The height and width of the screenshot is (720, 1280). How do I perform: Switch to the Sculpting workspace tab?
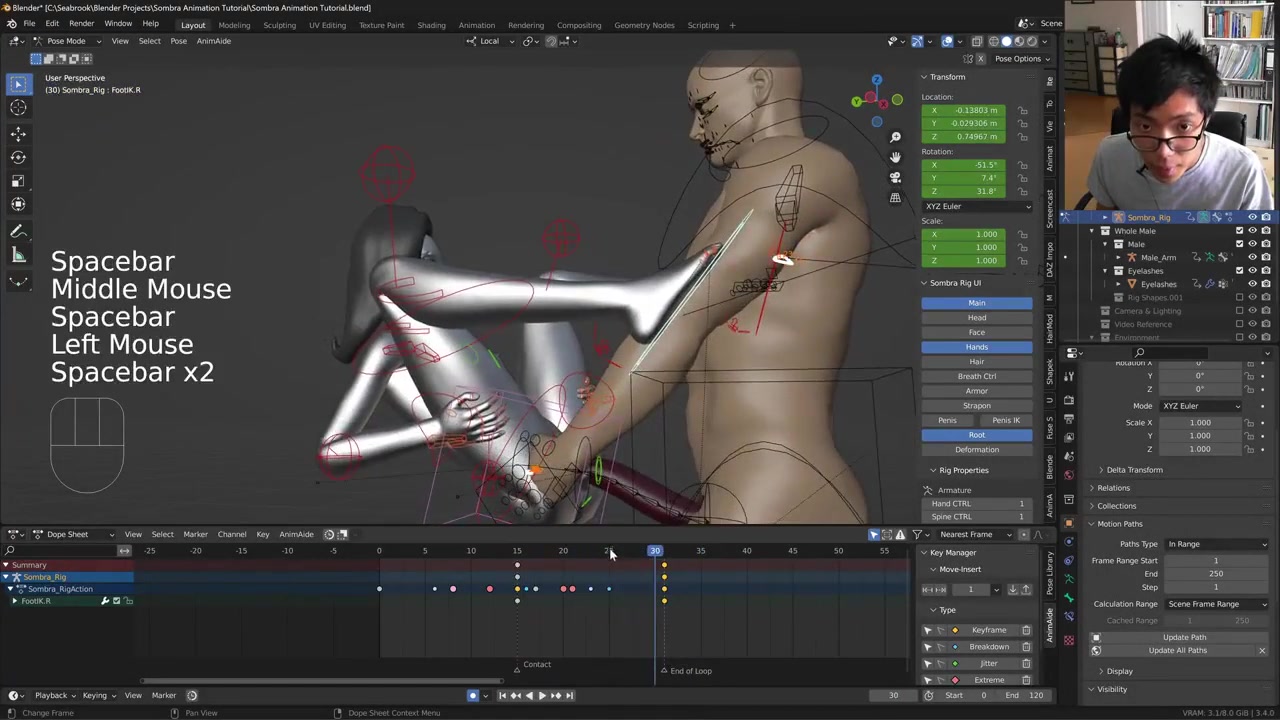point(279,25)
